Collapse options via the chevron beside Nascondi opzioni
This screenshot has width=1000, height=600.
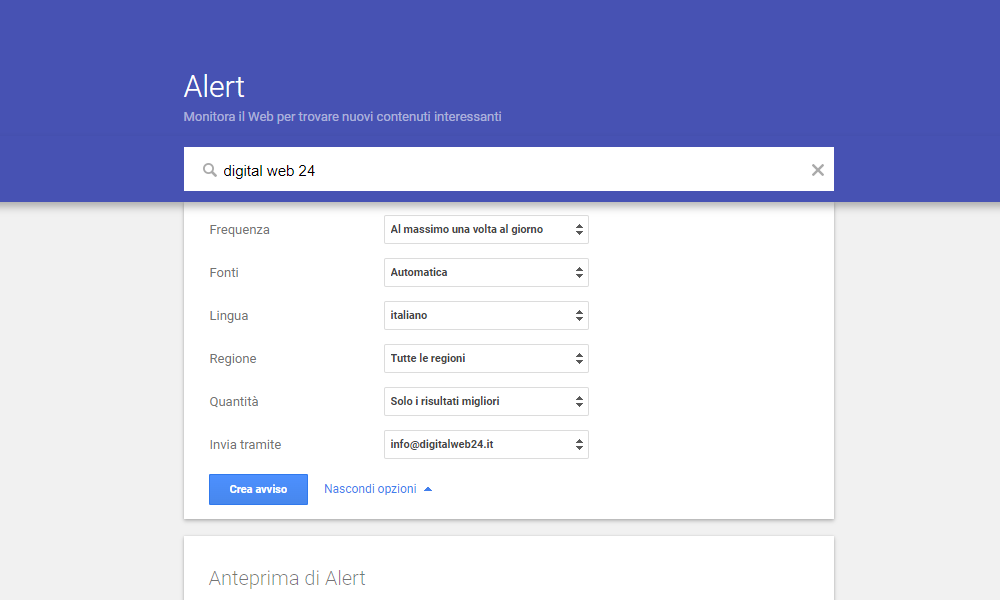pyautogui.click(x=428, y=488)
